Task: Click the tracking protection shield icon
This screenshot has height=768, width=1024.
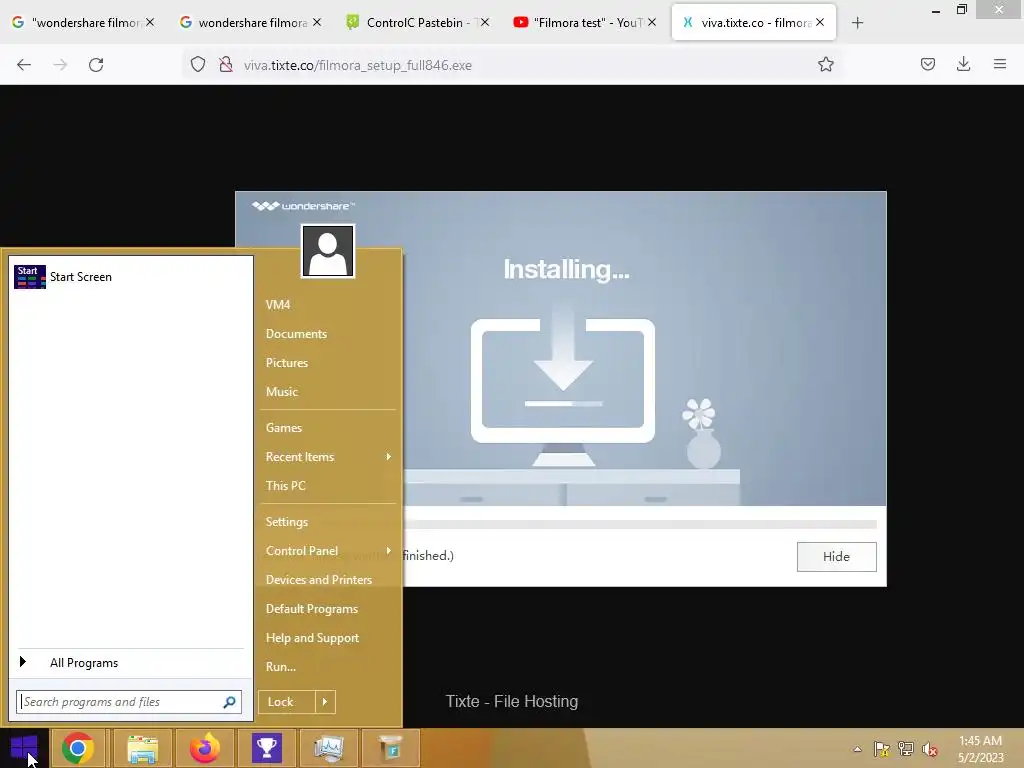Action: (x=198, y=65)
